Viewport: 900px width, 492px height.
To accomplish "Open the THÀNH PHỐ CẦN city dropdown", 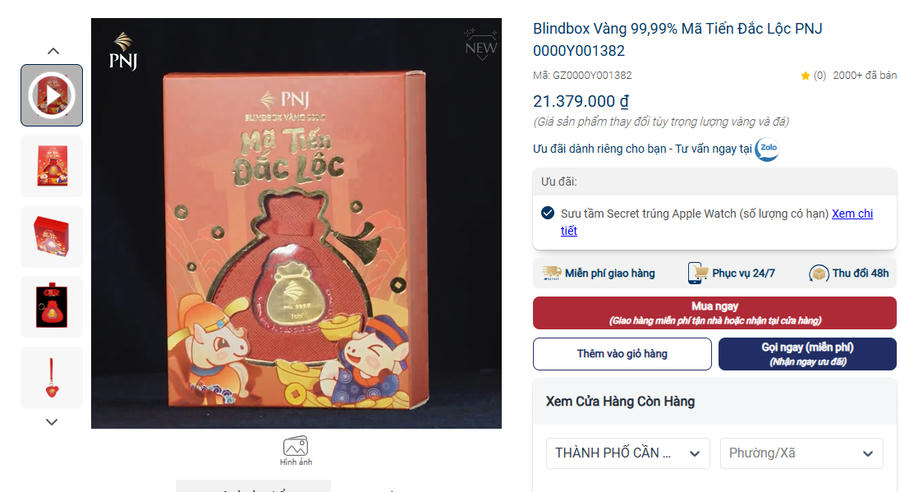I will [x=628, y=453].
